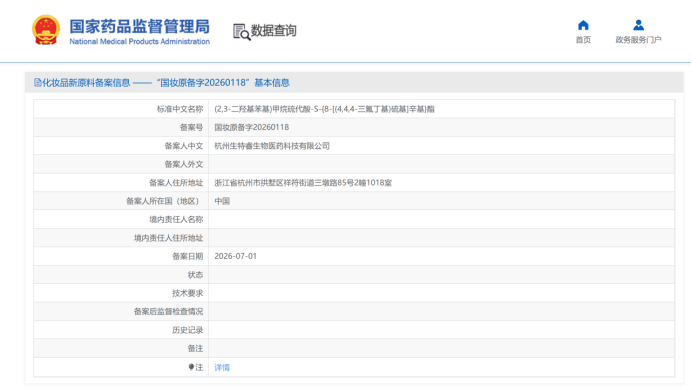The image size is (692, 387).
Task: Click the 政务服务门户 text link
Action: coord(638,40)
